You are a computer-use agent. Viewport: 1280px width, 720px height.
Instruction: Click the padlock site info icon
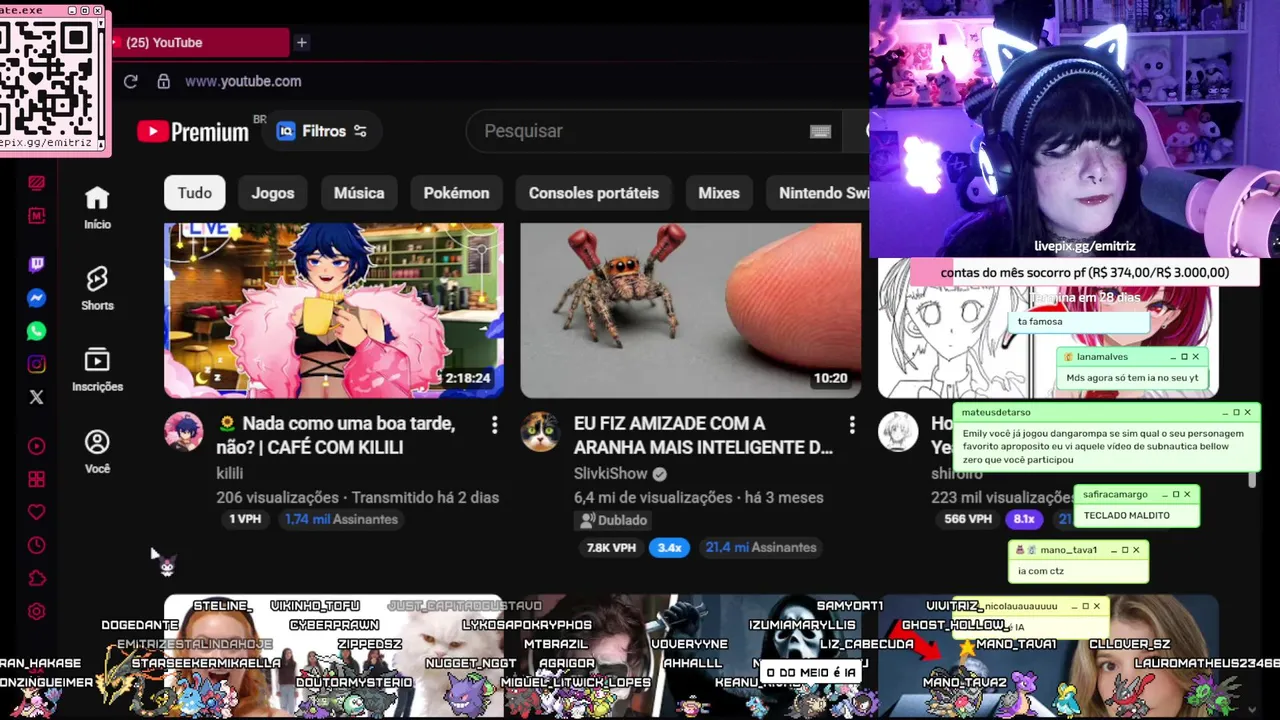click(x=163, y=81)
